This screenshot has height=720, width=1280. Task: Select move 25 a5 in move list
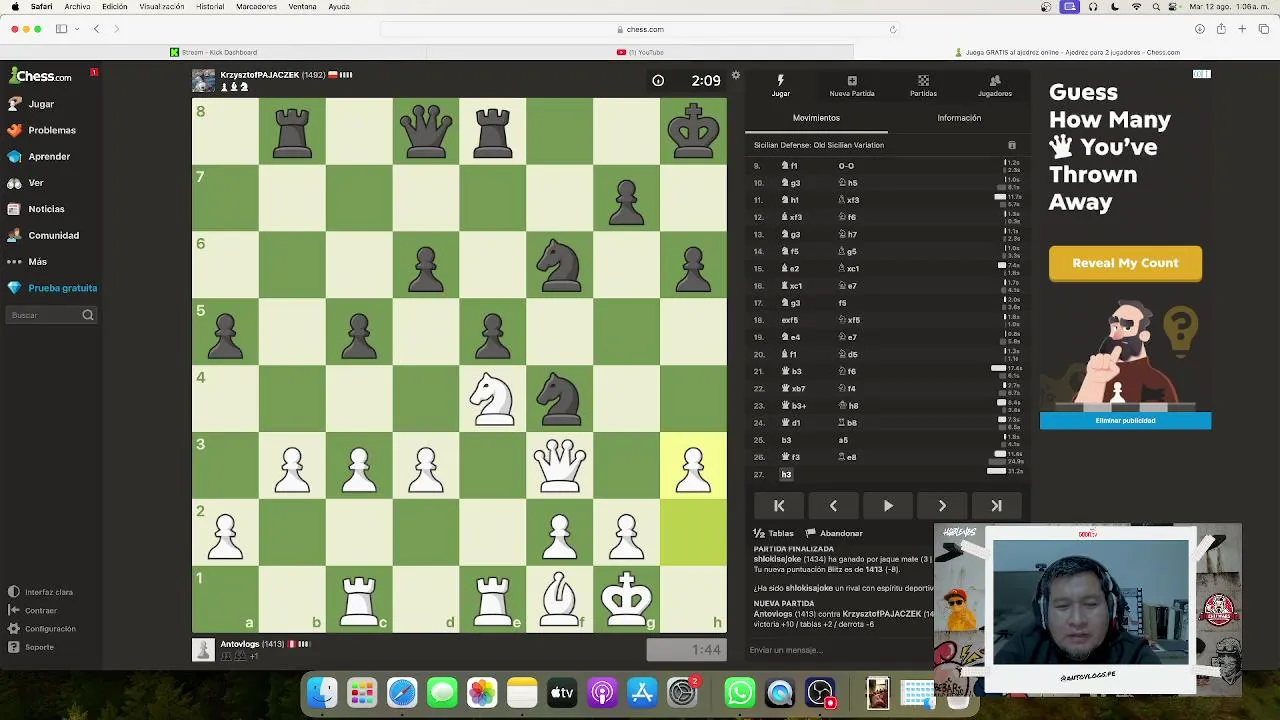843,440
